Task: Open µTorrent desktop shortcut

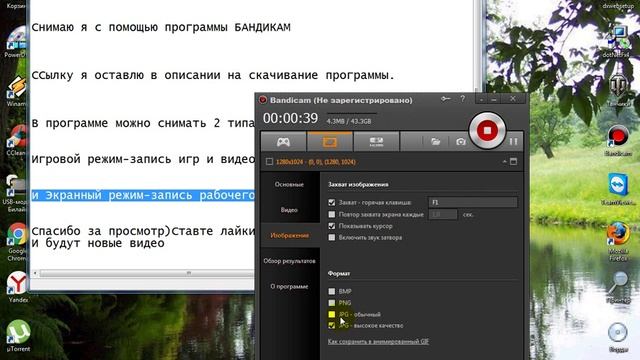Action: 18,336
